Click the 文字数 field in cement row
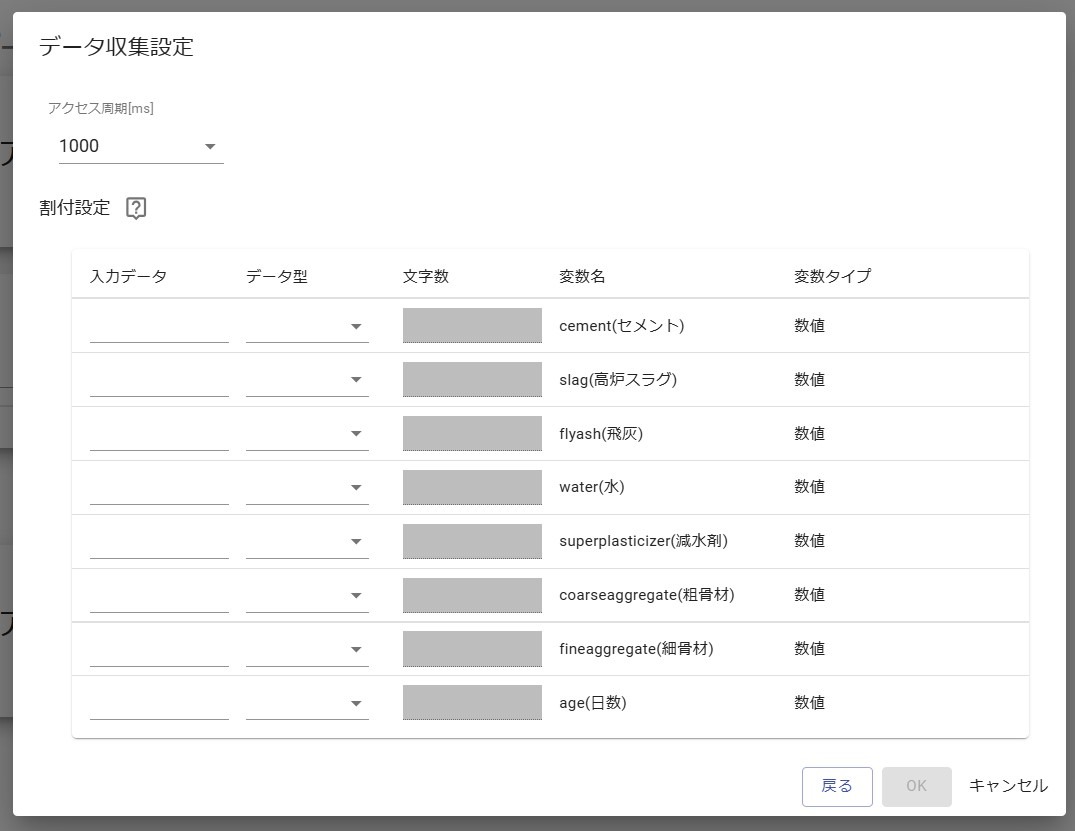Image resolution: width=1075 pixels, height=831 pixels. (472, 326)
